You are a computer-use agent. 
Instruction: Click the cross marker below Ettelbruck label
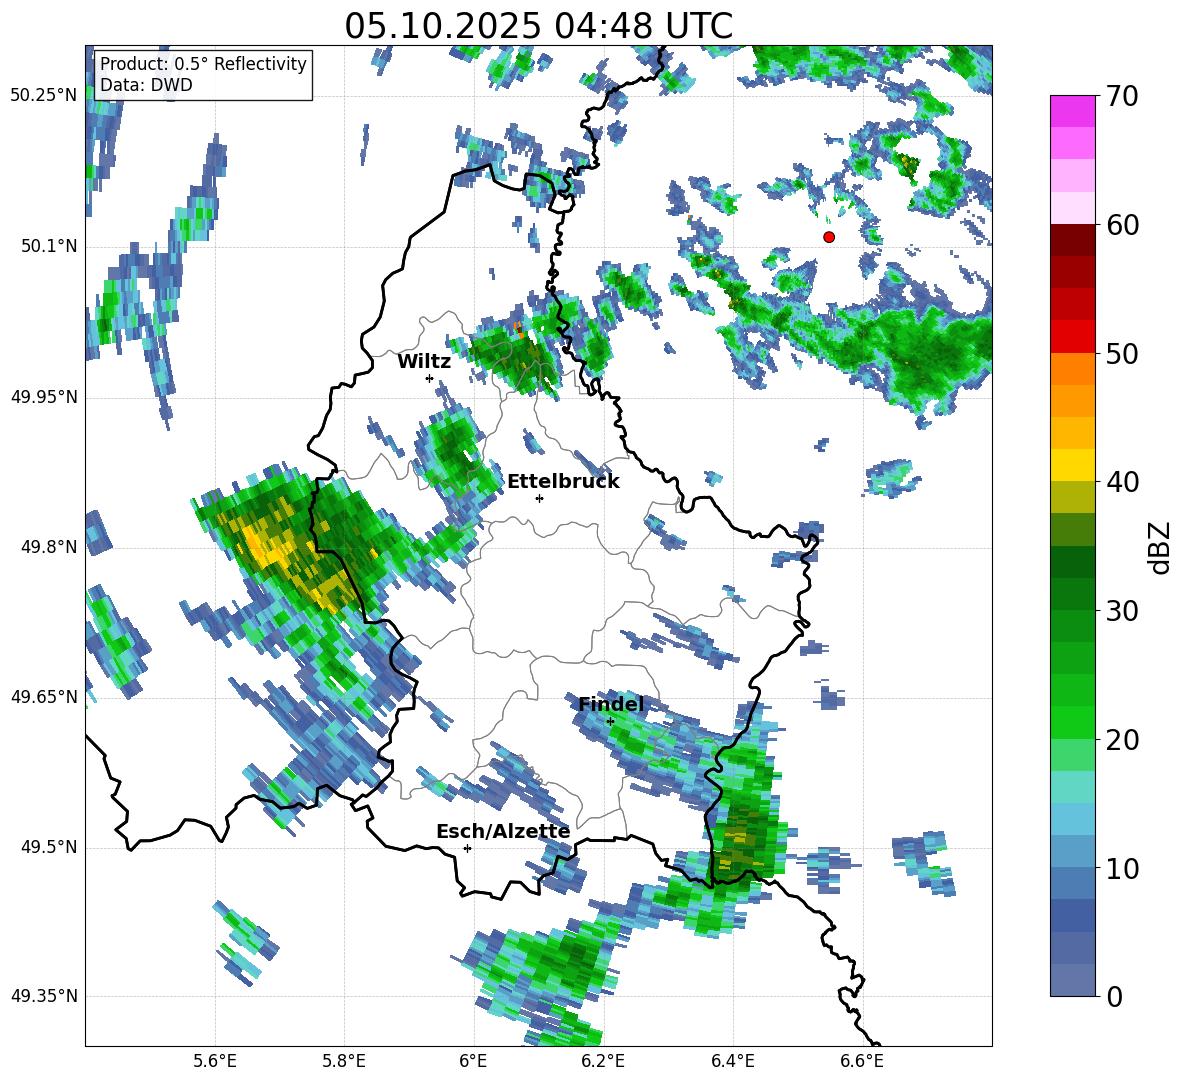539,498
